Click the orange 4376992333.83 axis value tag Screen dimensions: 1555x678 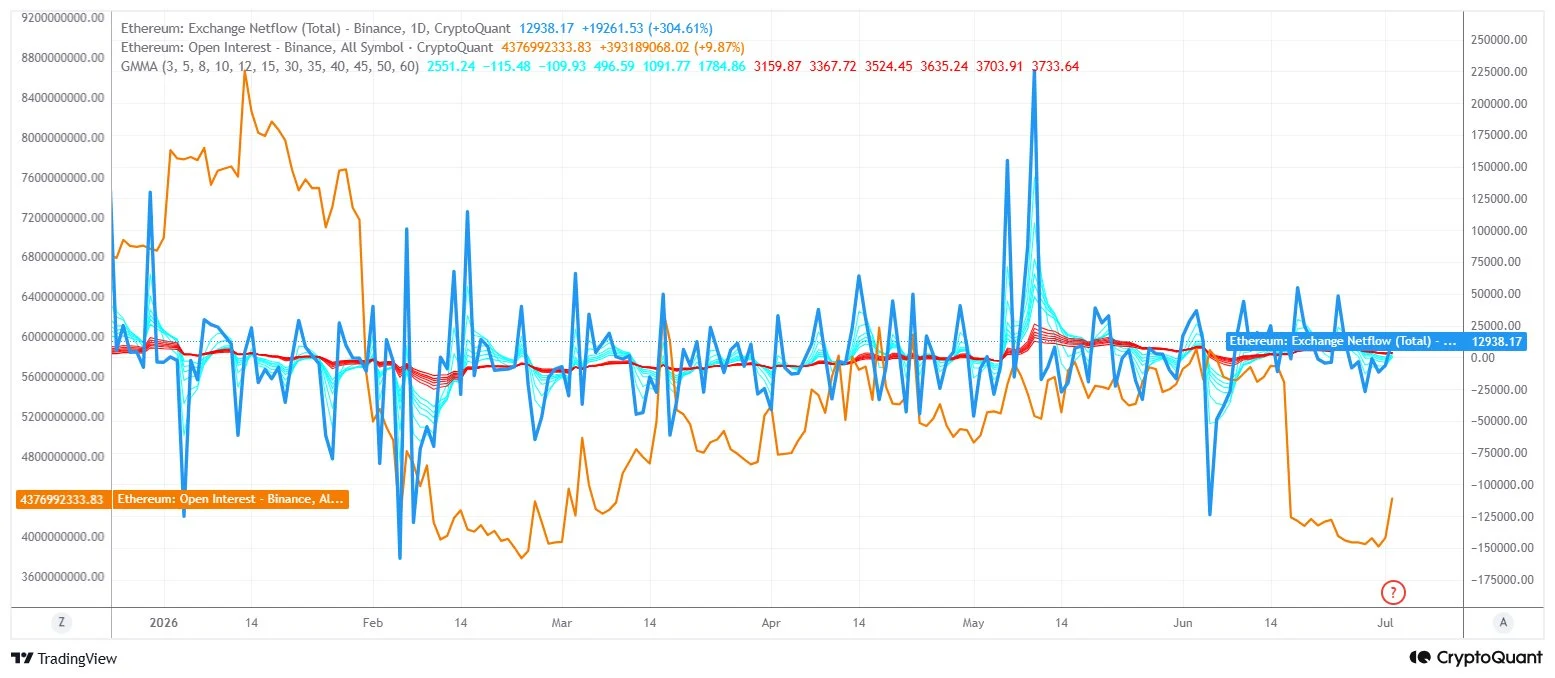click(61, 499)
